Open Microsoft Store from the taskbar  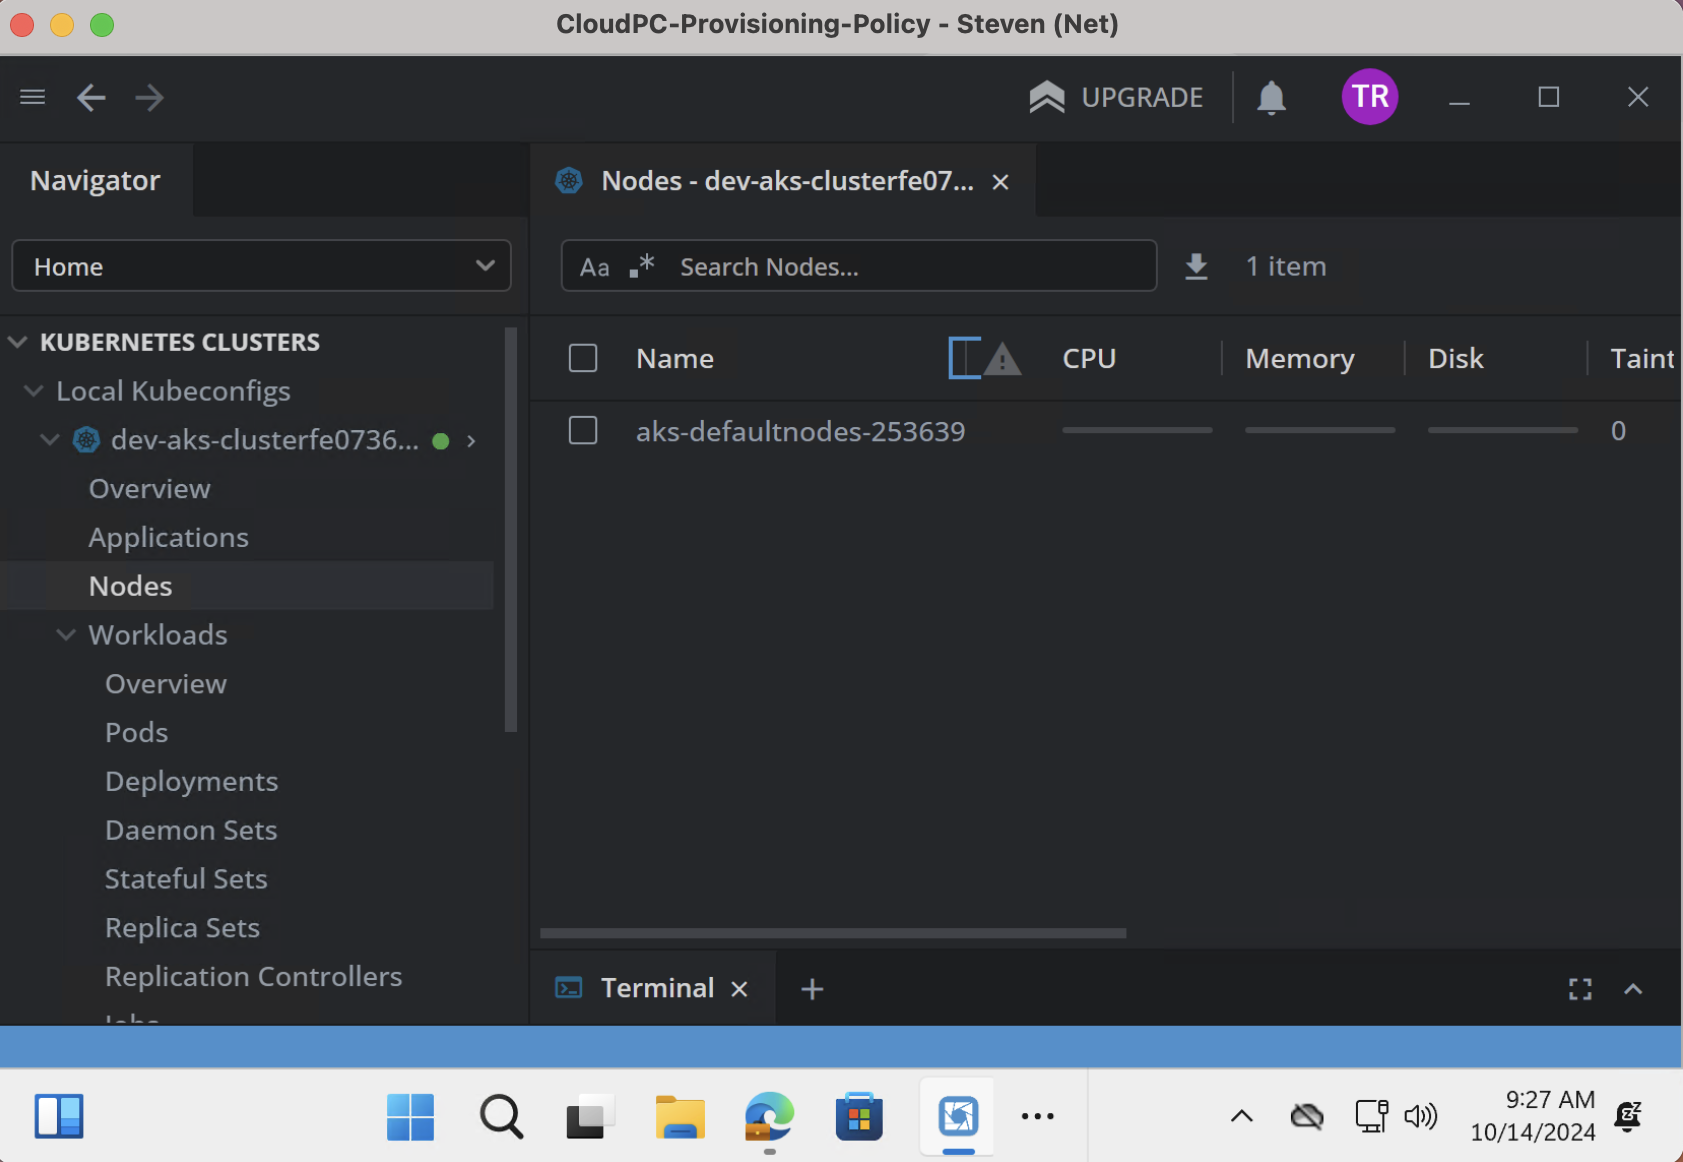pyautogui.click(x=859, y=1116)
